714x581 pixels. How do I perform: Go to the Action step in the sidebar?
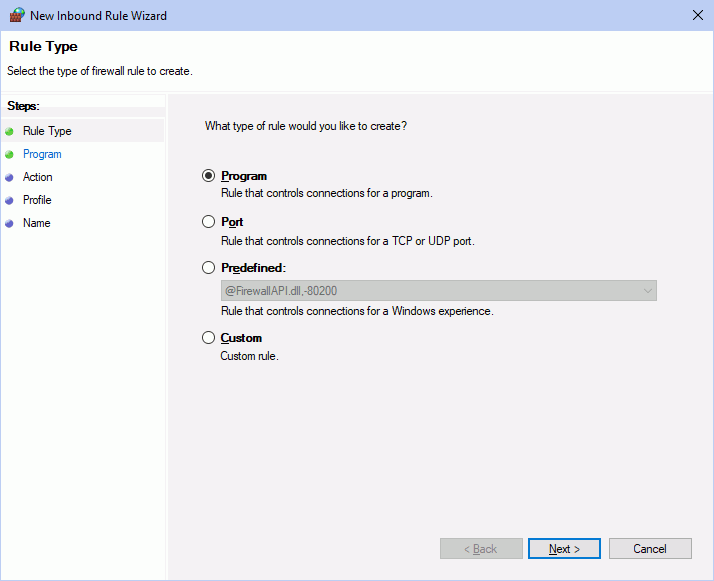pyautogui.click(x=38, y=177)
